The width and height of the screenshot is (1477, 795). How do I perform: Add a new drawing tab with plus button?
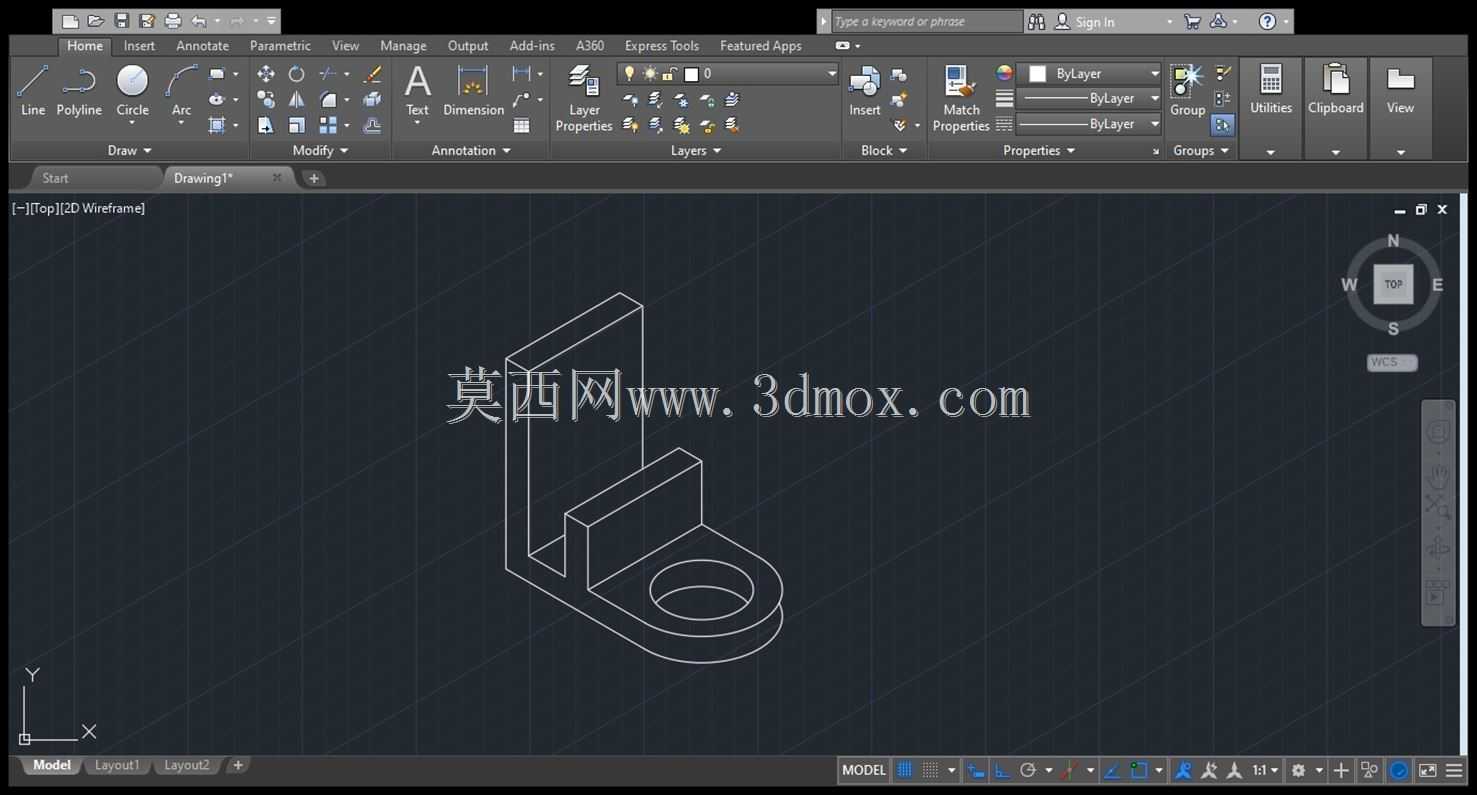click(x=314, y=178)
